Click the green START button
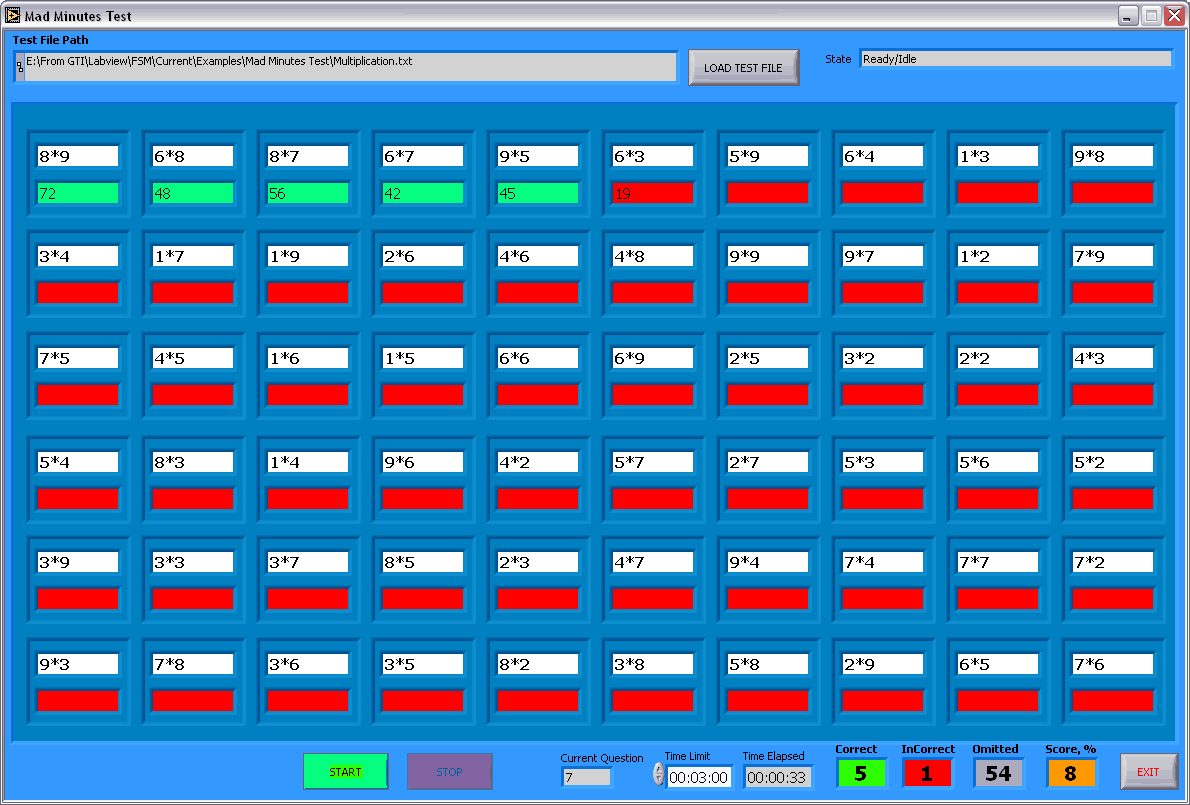 point(345,771)
